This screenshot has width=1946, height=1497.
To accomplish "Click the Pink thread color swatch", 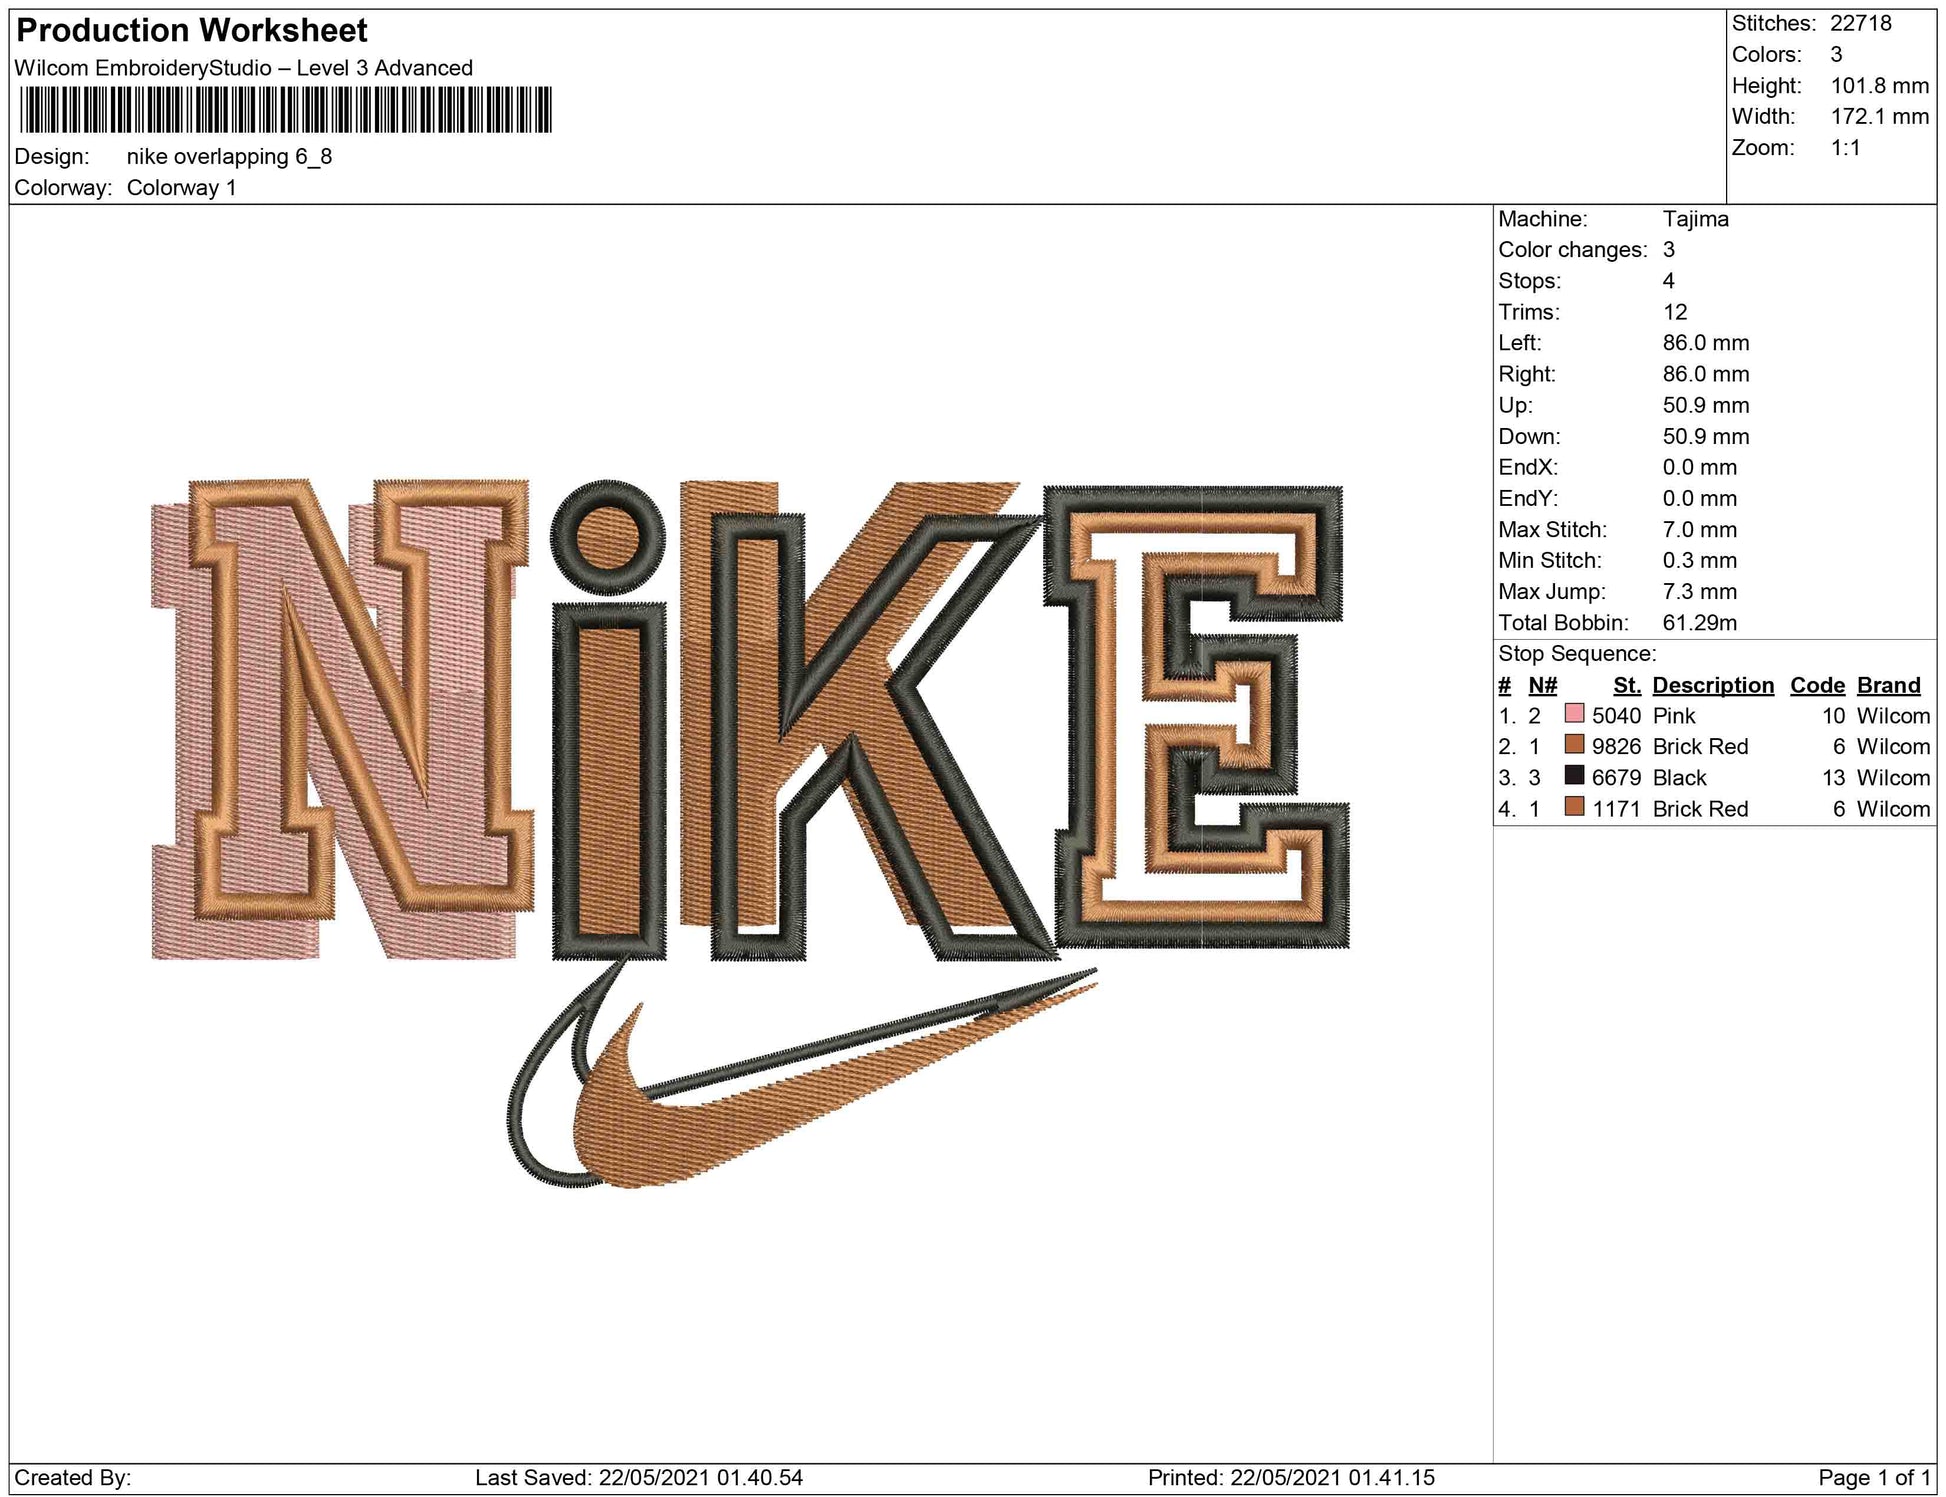I will 1574,714.
